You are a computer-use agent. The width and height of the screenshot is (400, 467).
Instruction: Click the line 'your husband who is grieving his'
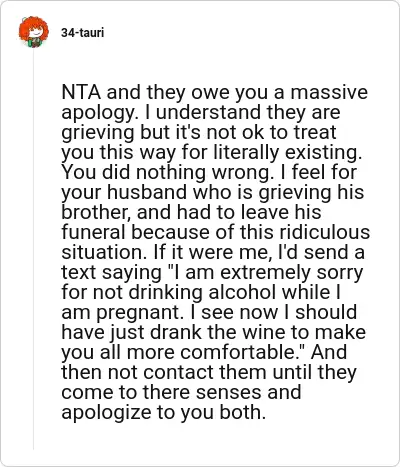[x=212, y=192]
